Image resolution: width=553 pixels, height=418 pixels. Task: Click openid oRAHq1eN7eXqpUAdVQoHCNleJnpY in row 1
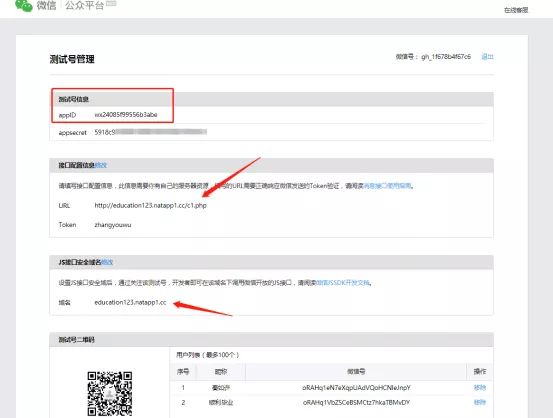coord(356,388)
